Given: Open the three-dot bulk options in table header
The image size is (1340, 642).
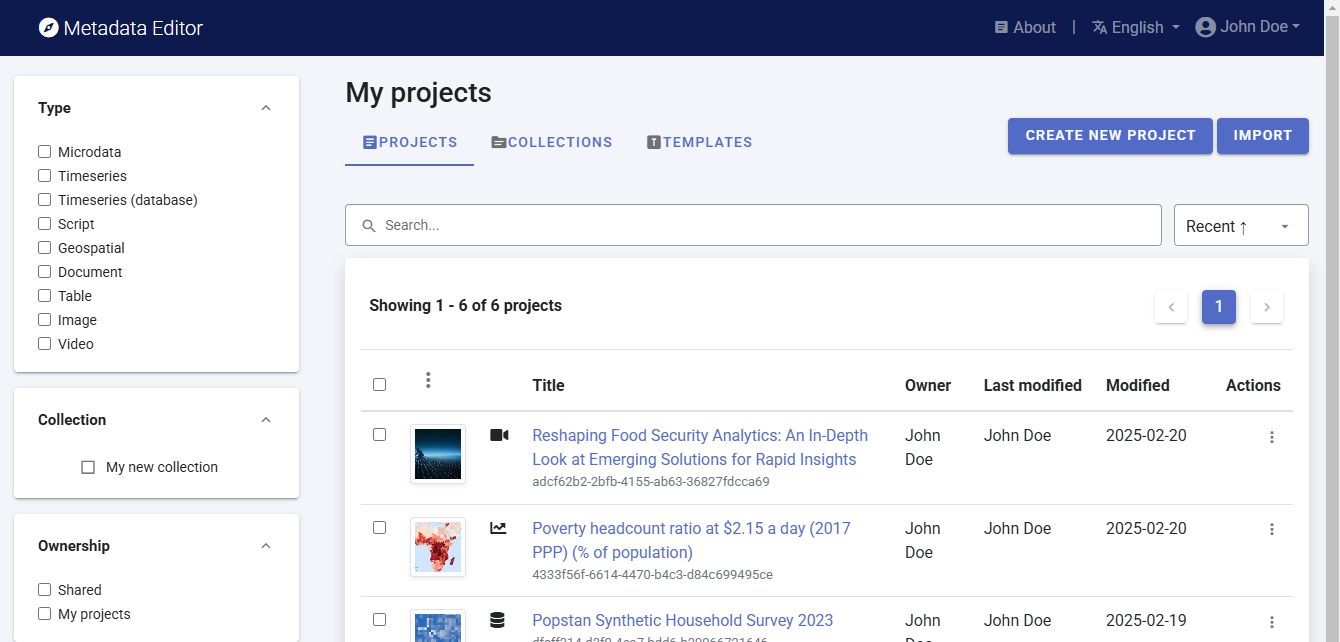Looking at the screenshot, I should point(428,380).
